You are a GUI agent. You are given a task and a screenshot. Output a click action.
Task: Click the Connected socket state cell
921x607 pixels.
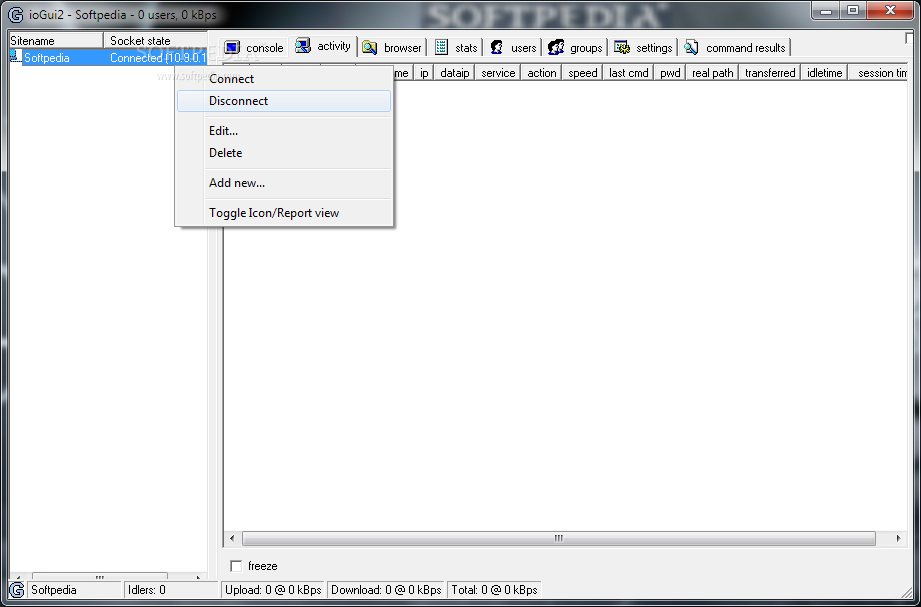click(158, 58)
